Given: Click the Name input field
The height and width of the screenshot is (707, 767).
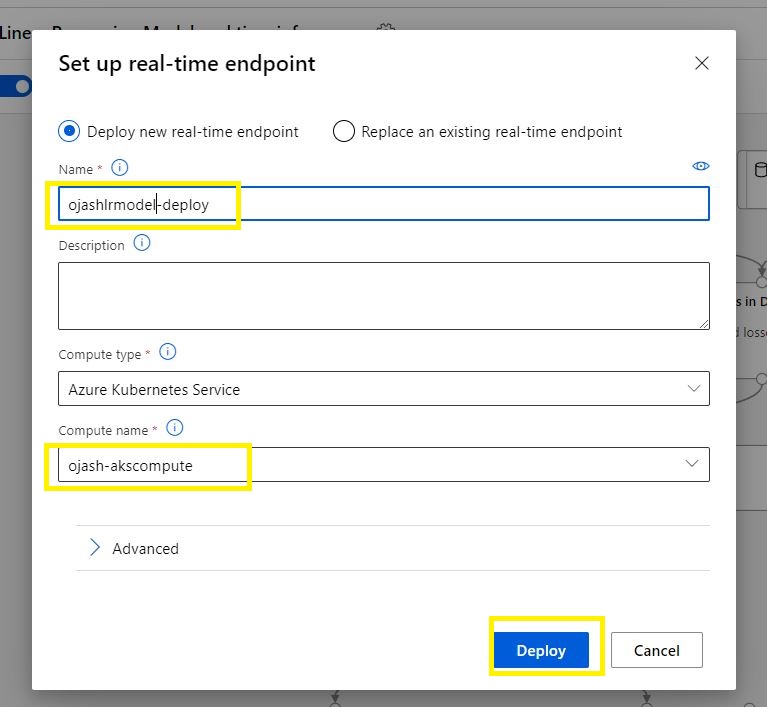Looking at the screenshot, I should (384, 204).
